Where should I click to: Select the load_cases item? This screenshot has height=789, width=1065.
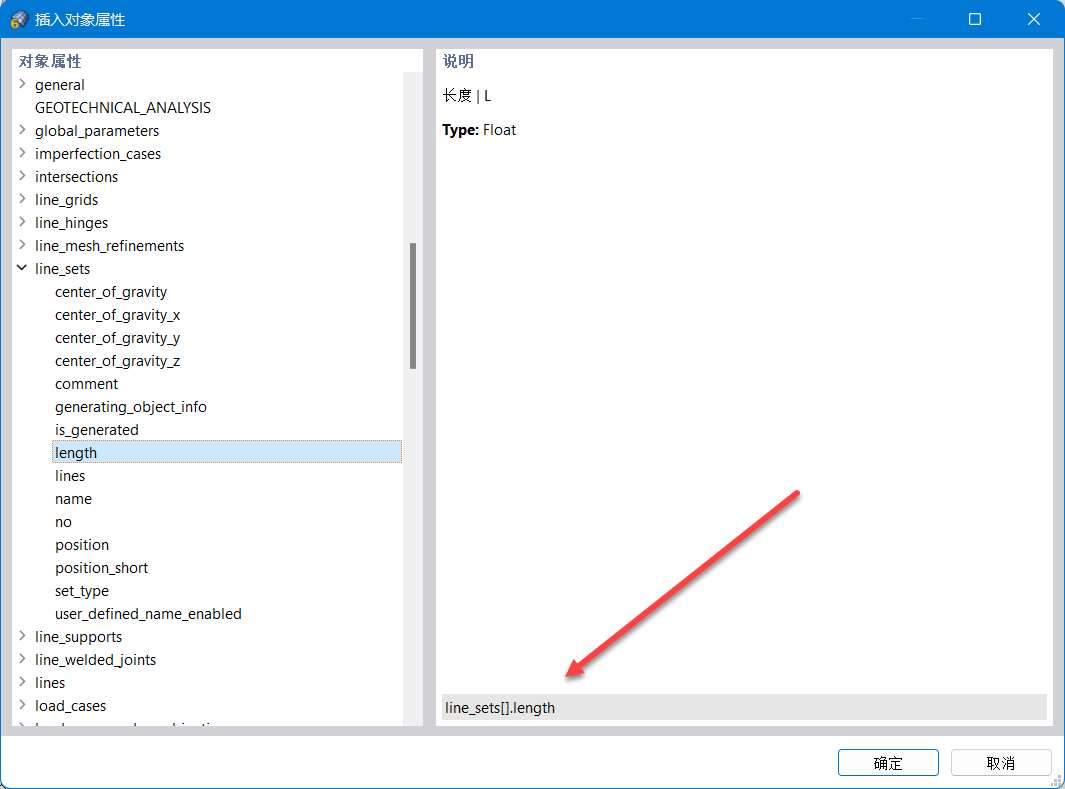pyautogui.click(x=70, y=706)
